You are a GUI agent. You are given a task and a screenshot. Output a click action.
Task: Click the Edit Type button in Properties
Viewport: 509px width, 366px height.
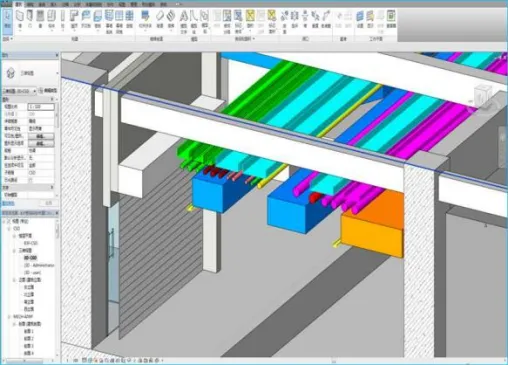click(48, 91)
